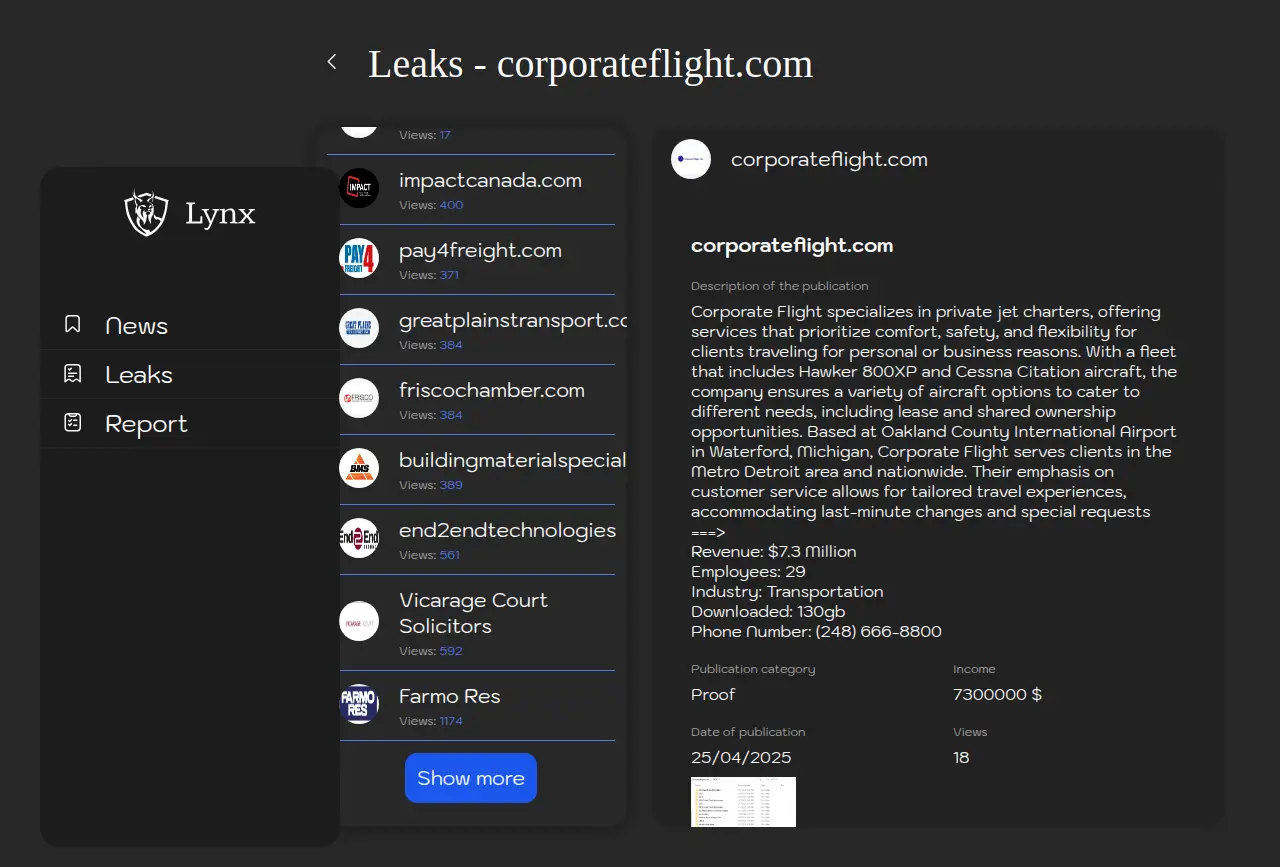Open the News menu item

point(136,326)
